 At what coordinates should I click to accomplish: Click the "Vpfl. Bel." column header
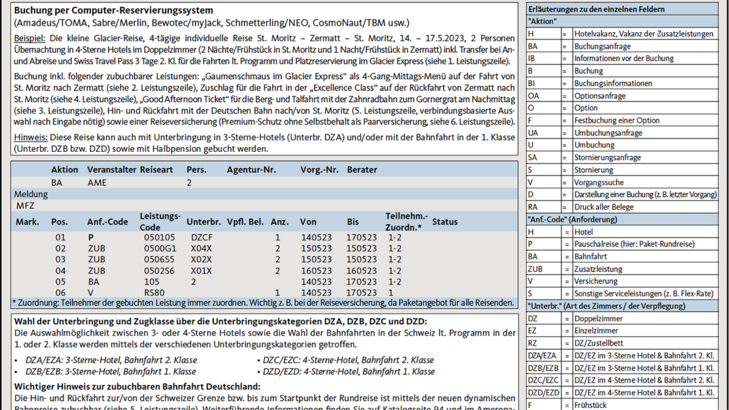pyautogui.click(x=245, y=222)
